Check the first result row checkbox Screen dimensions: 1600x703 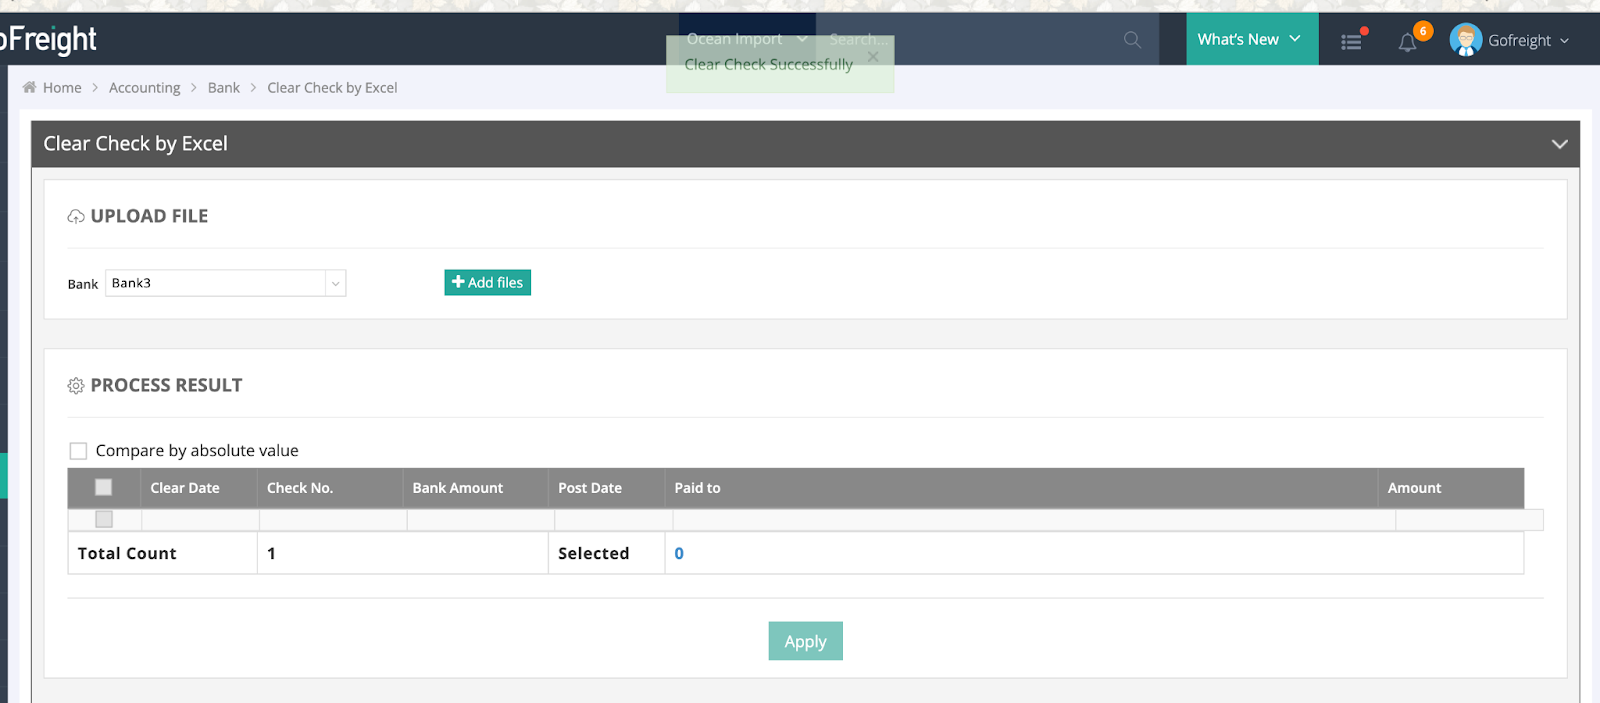[x=104, y=519]
